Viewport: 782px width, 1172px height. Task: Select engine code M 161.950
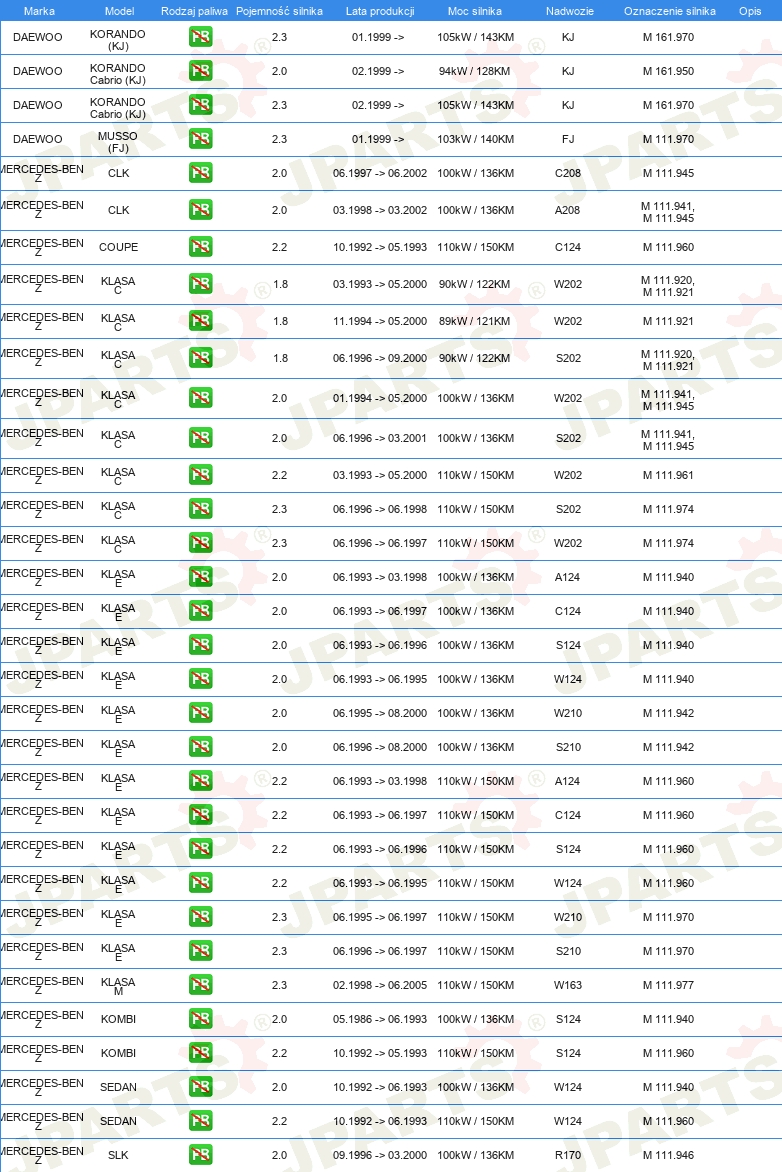tap(668, 71)
